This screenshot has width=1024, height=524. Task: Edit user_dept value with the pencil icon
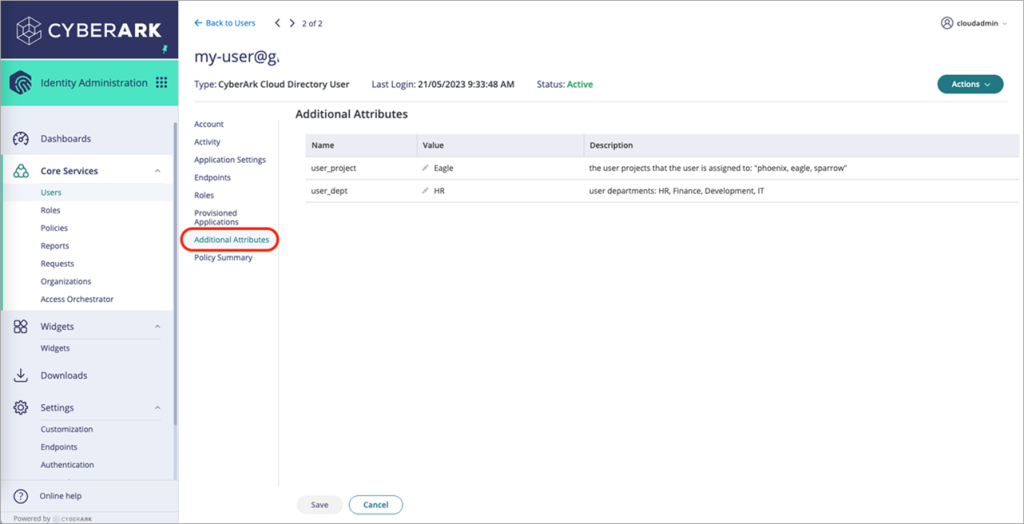(426, 191)
